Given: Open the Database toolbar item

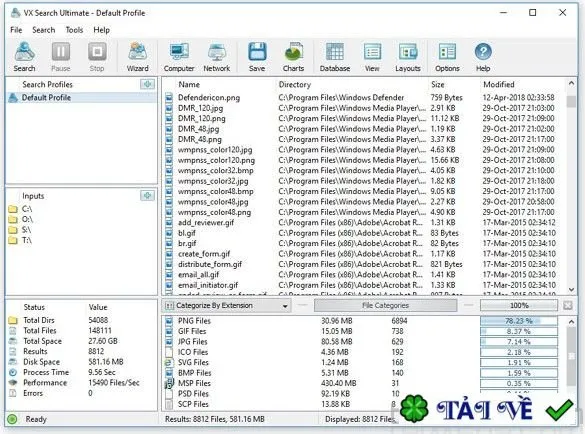Looking at the screenshot, I should coord(335,57).
